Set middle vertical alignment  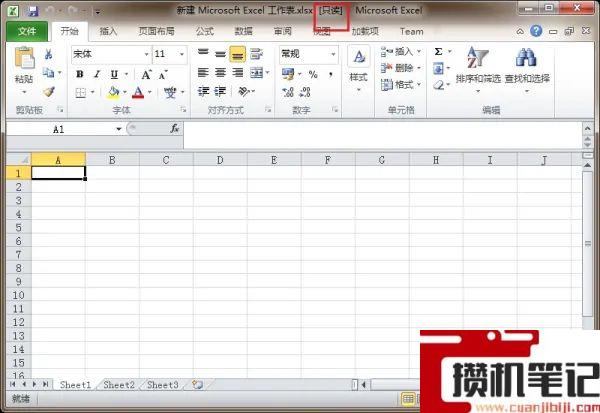point(220,54)
